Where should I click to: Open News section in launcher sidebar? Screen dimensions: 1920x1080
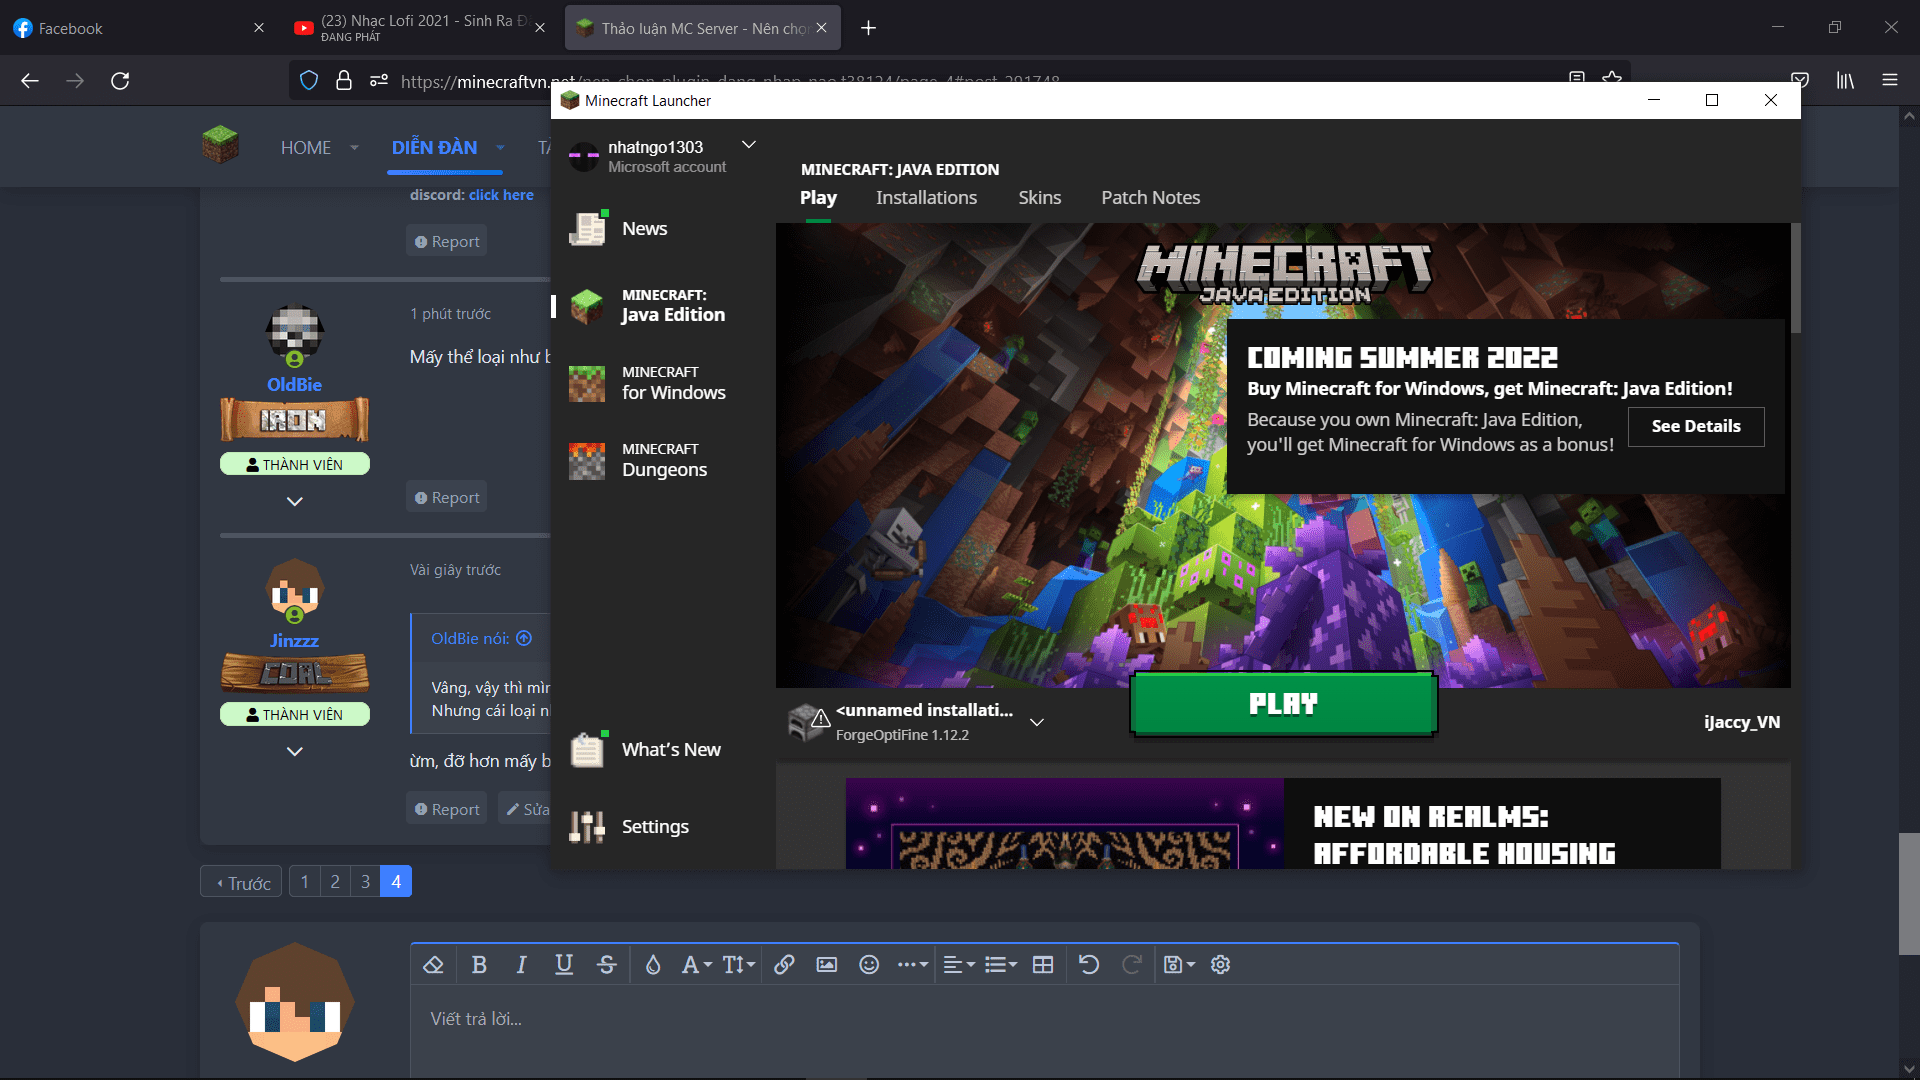(x=643, y=229)
